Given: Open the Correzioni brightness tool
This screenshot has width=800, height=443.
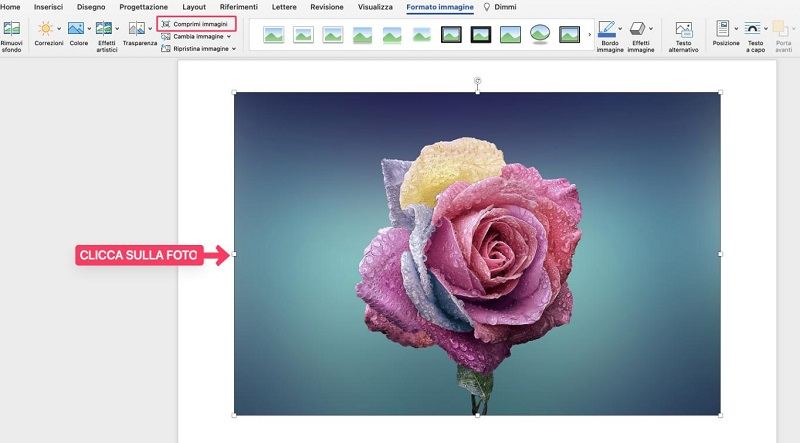Looking at the screenshot, I should click(x=45, y=29).
